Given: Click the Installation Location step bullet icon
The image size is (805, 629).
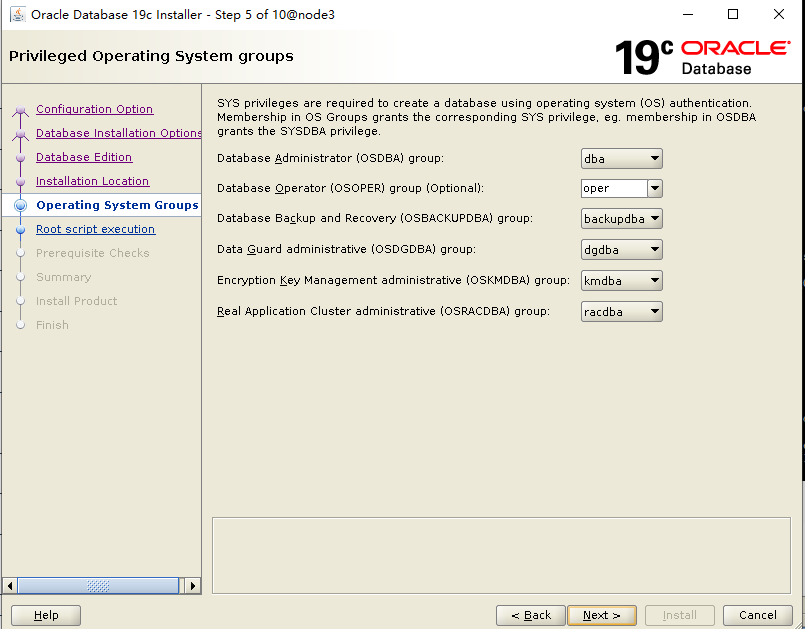Looking at the screenshot, I should (x=21, y=182).
